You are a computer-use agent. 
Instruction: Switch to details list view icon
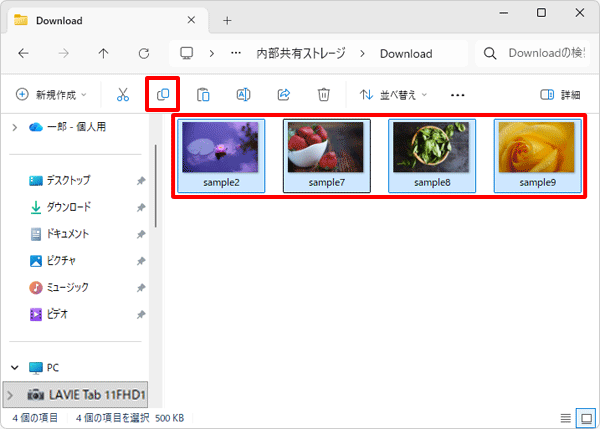click(566, 418)
